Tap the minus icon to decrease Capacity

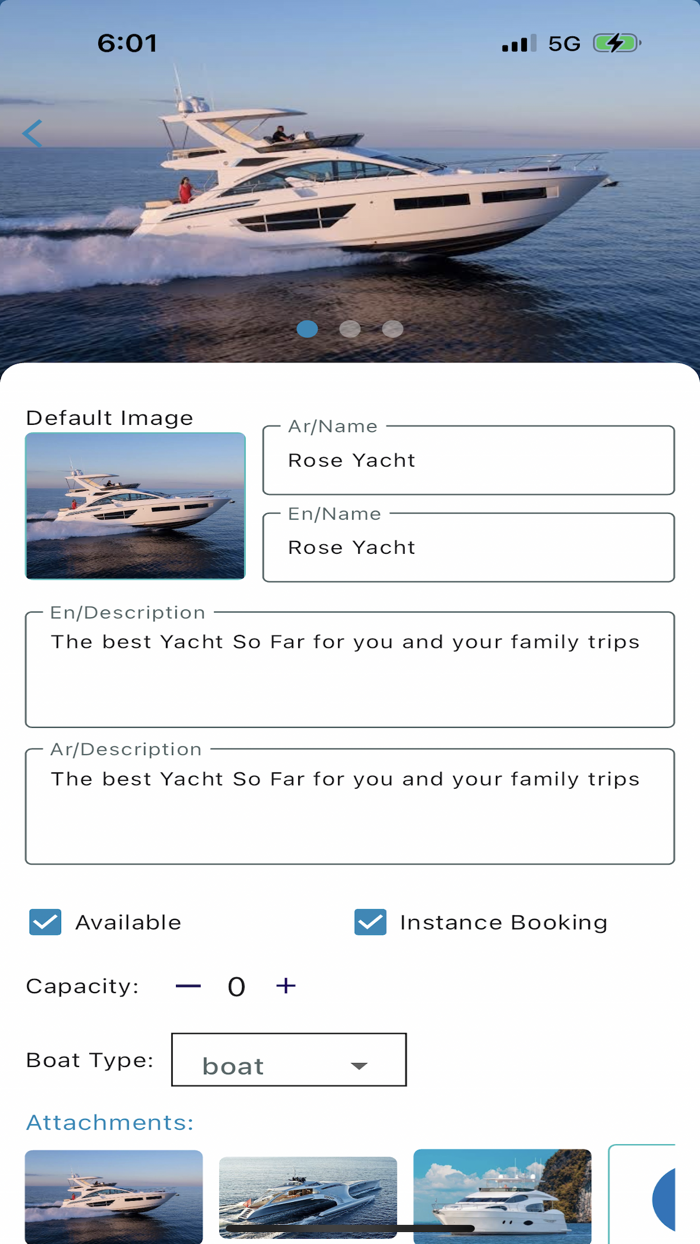coord(188,986)
